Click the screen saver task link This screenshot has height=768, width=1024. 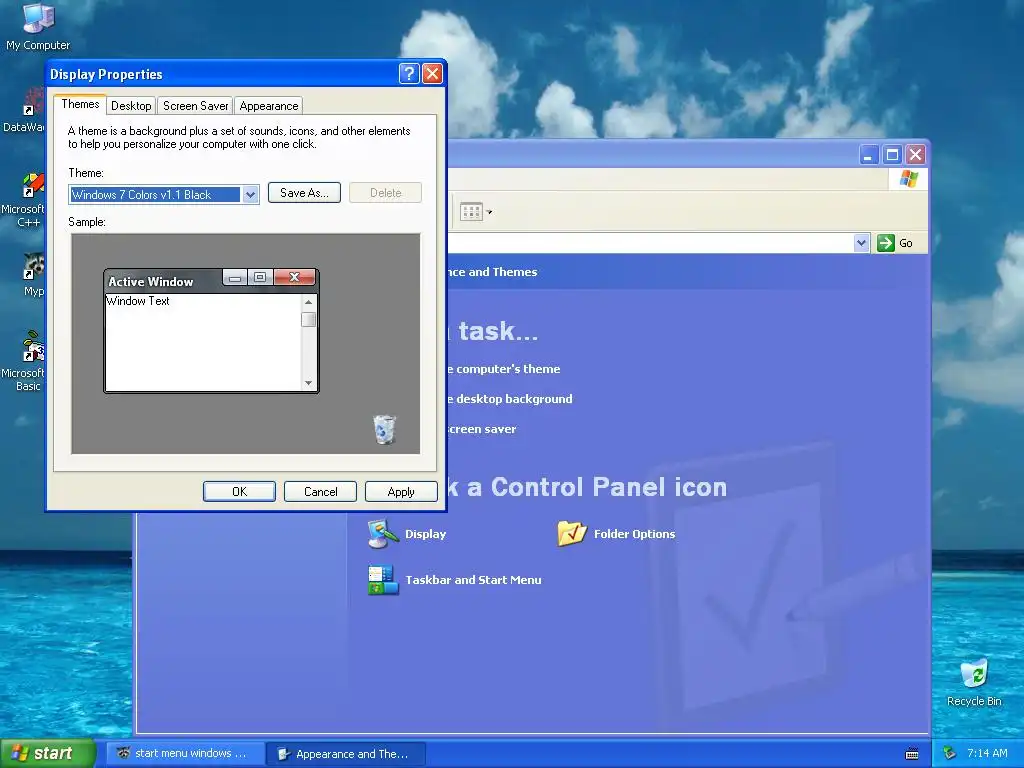pos(482,429)
